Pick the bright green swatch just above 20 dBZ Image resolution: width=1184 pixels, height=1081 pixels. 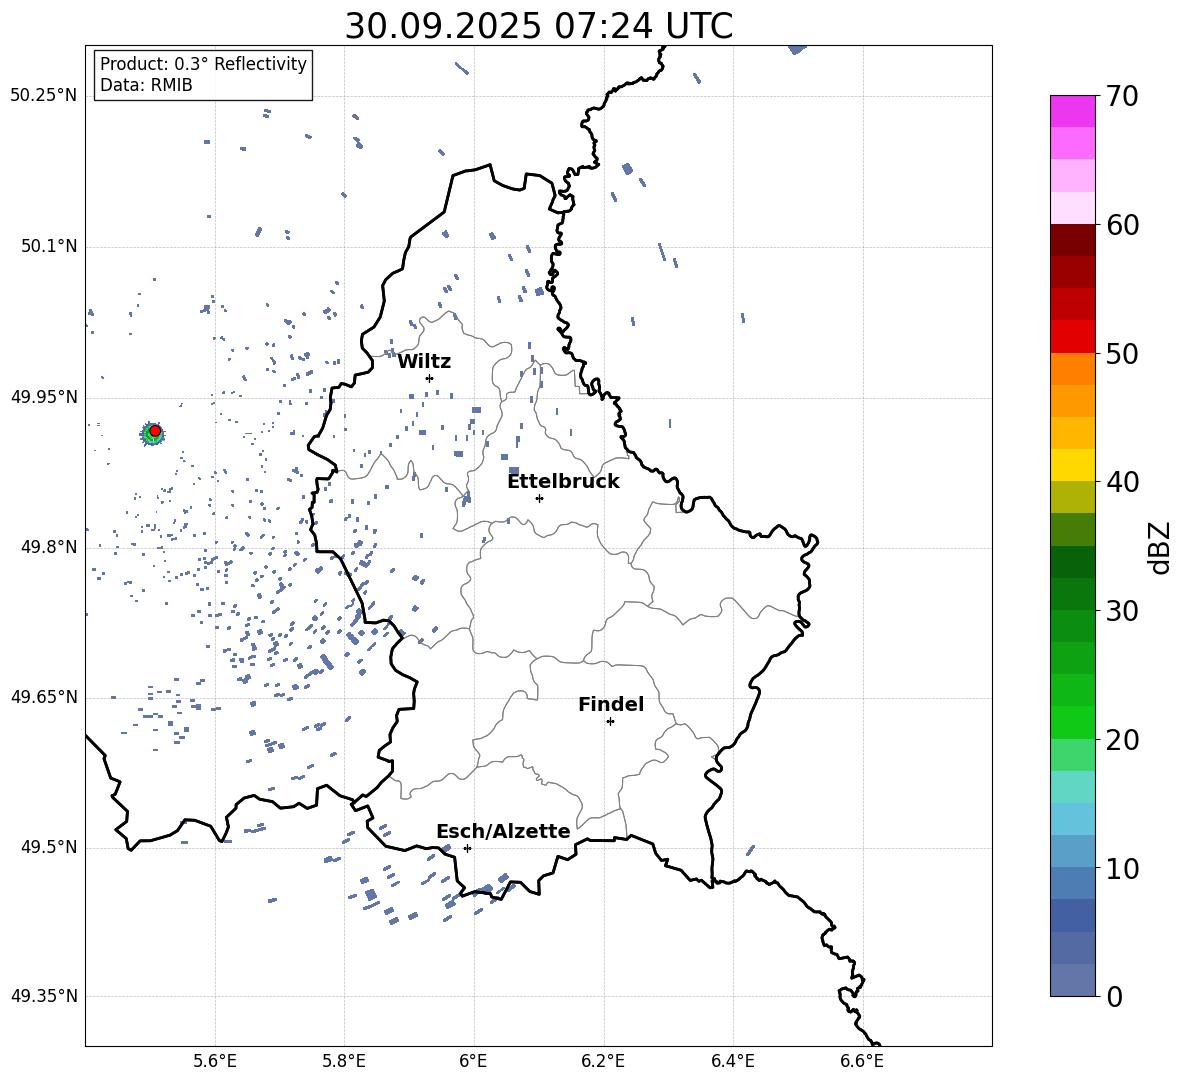click(1072, 722)
